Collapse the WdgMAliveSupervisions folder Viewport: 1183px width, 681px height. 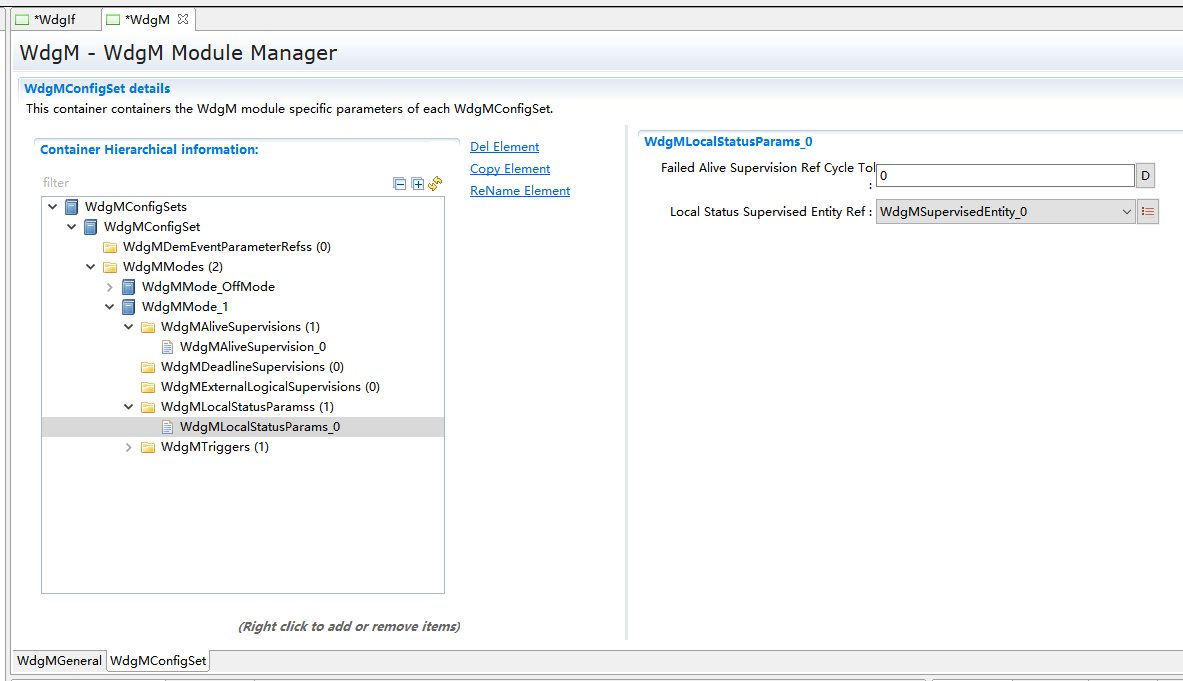pyautogui.click(x=129, y=327)
